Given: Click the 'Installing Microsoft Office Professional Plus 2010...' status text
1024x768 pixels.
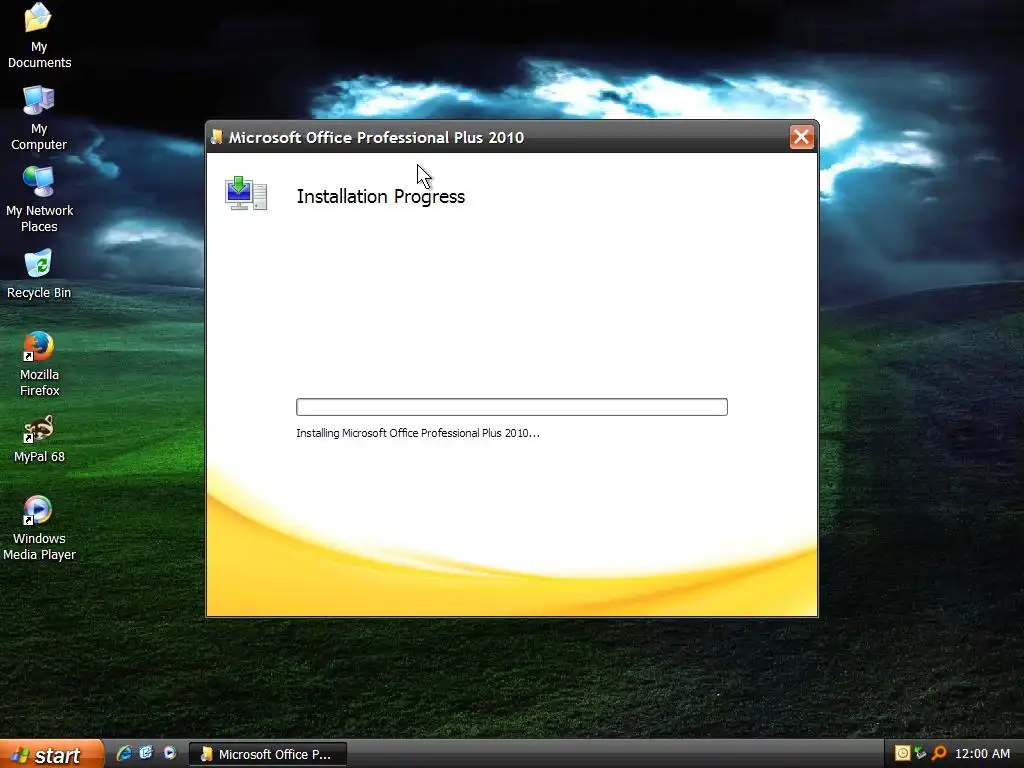Looking at the screenshot, I should [x=418, y=433].
